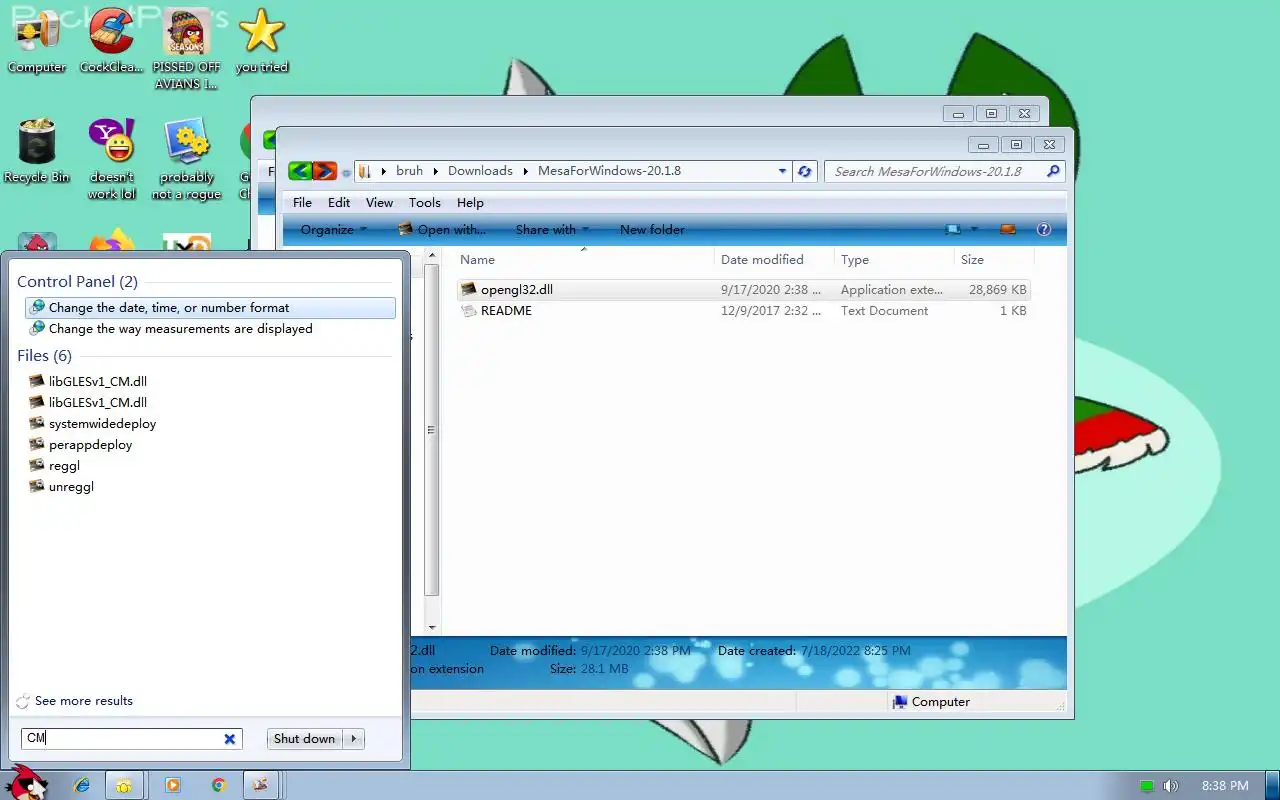The width and height of the screenshot is (1280, 800).
Task: Open 'Change the date, time, or number format'
Action: coord(210,307)
